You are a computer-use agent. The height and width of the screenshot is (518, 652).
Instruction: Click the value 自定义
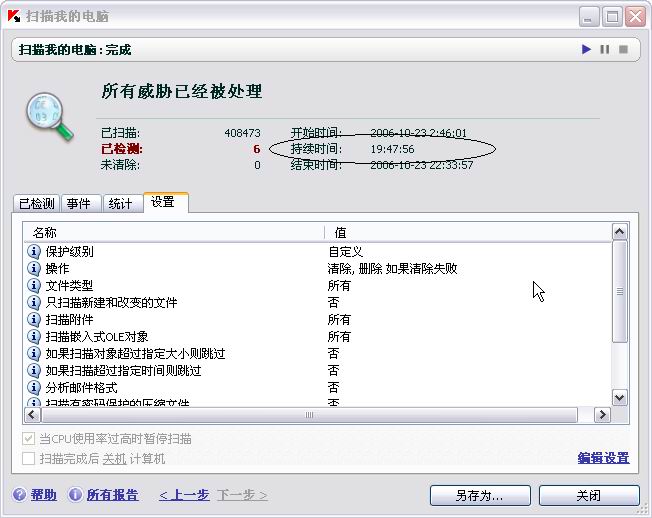(345, 252)
